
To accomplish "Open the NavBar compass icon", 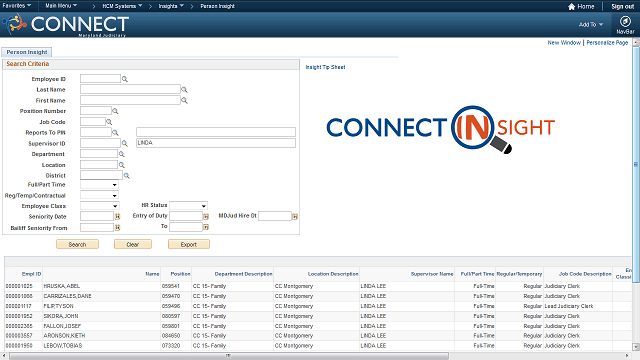I will tap(625, 21).
